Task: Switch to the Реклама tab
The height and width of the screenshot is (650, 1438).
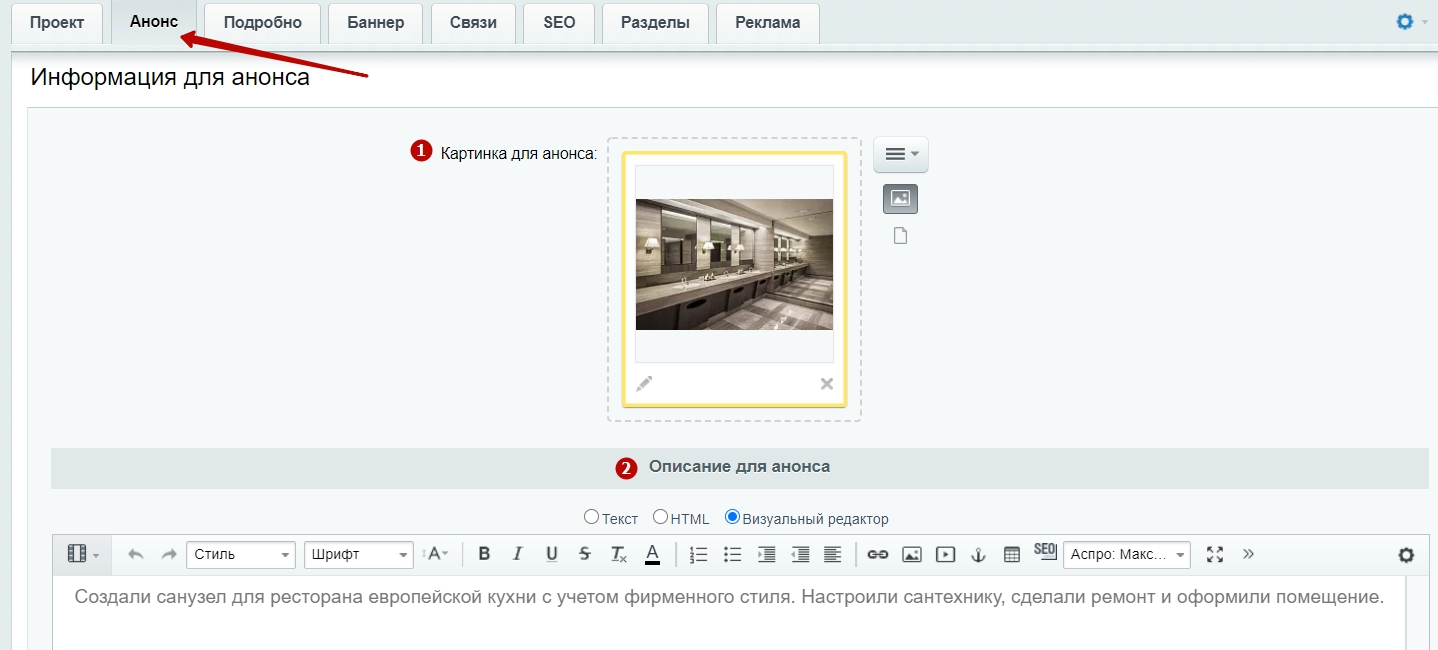Action: tap(768, 23)
